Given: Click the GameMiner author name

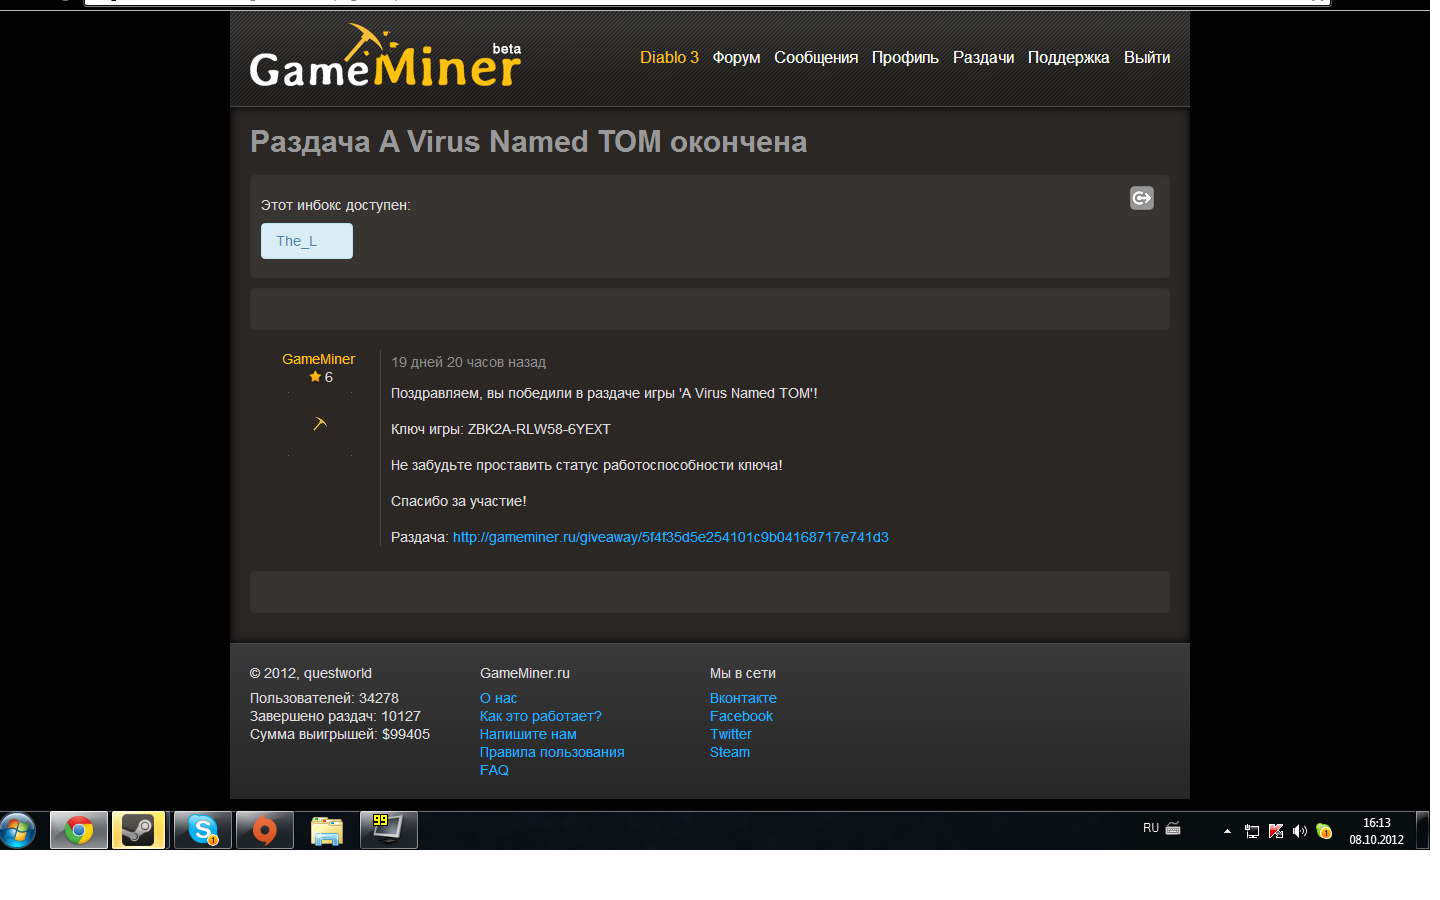Looking at the screenshot, I should [318, 359].
